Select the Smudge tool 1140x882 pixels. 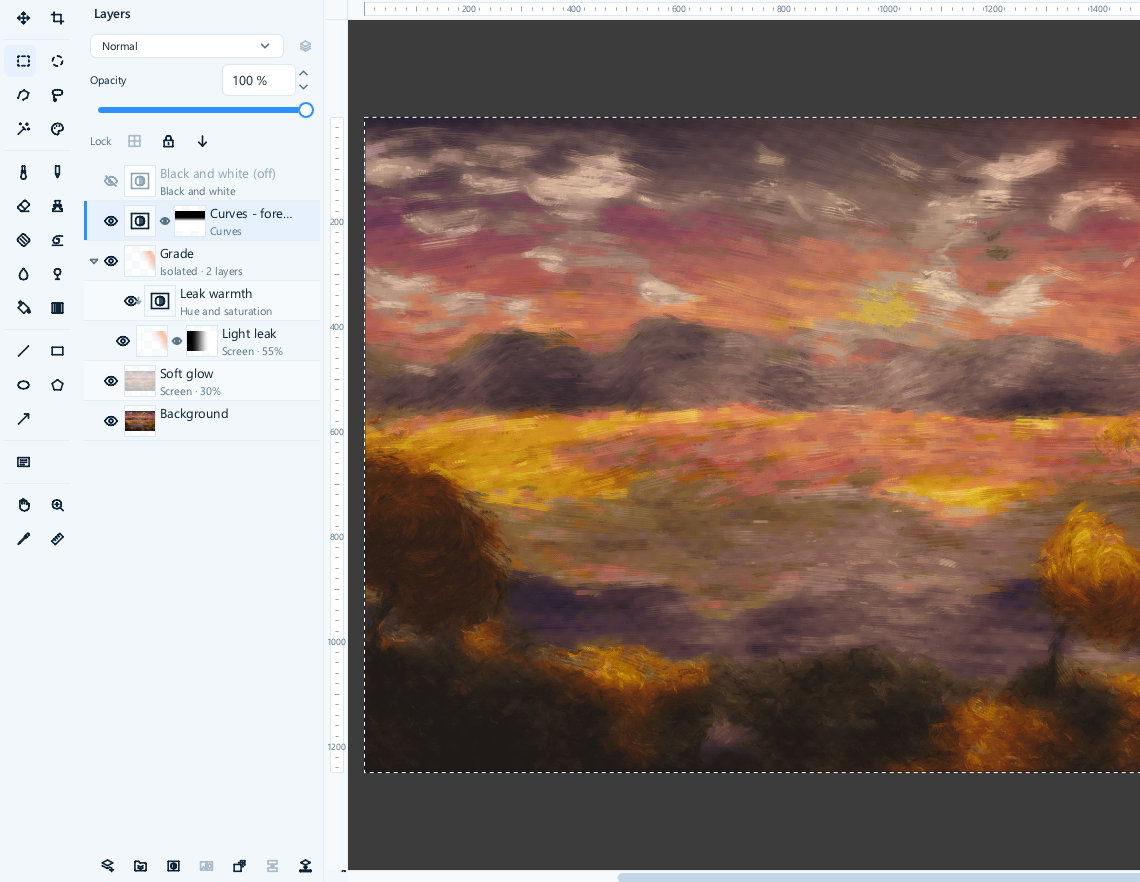coord(57,240)
